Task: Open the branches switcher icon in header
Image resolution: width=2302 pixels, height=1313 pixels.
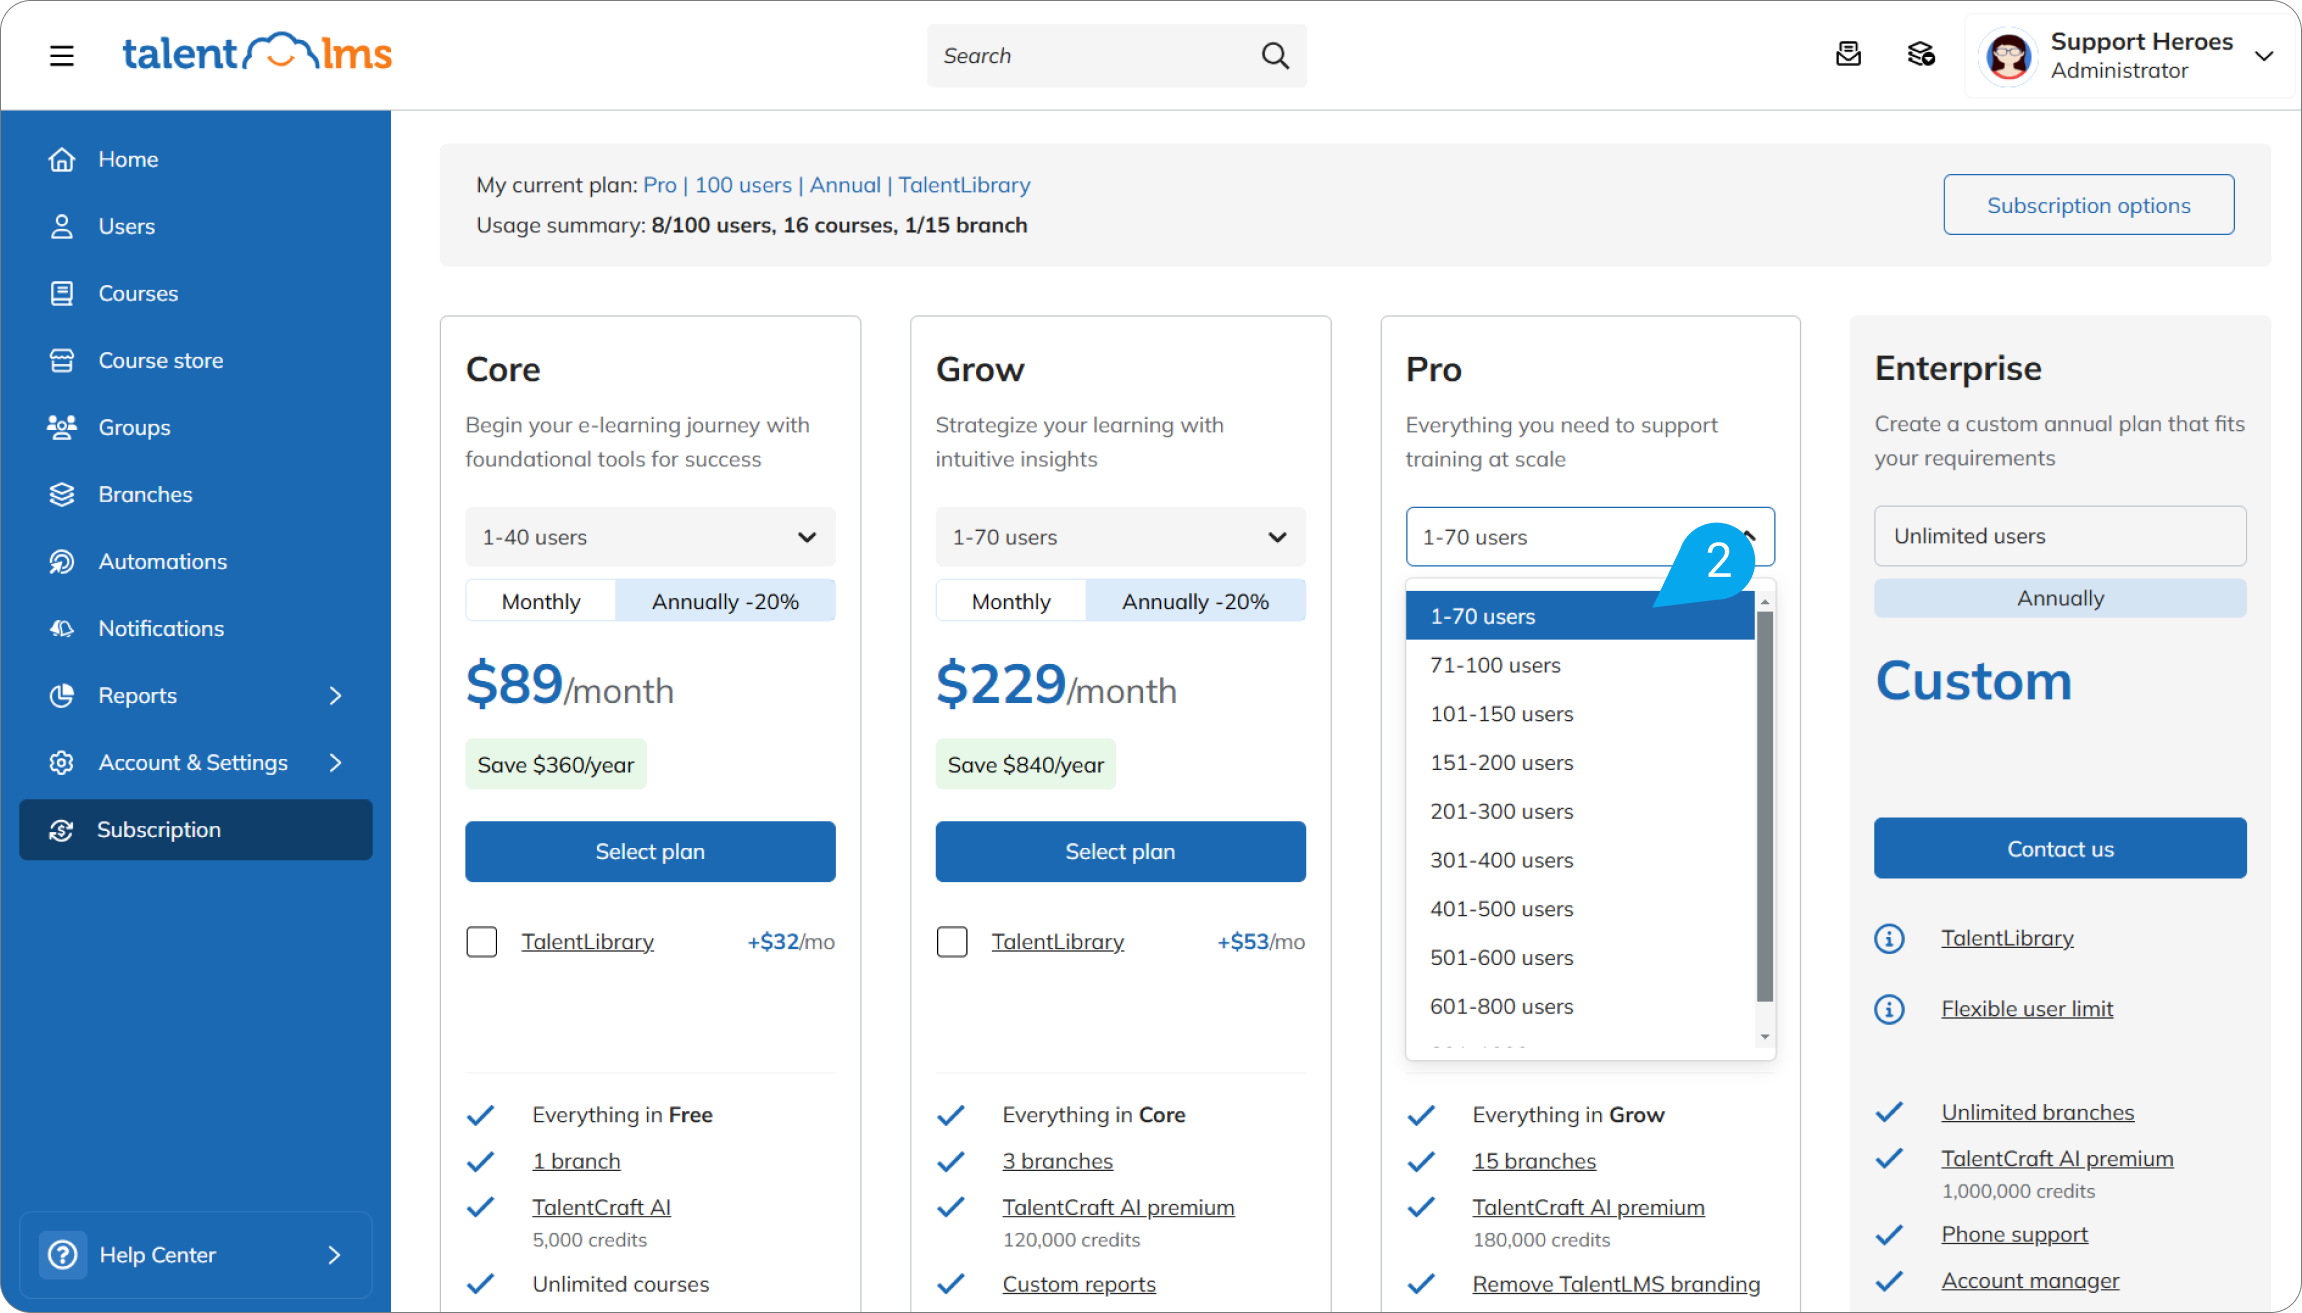Action: tap(1921, 54)
